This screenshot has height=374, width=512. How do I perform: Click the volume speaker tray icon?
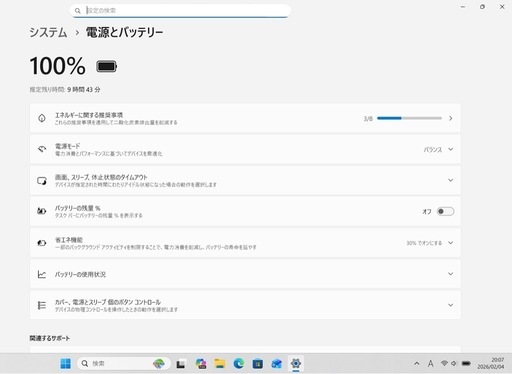pos(454,363)
